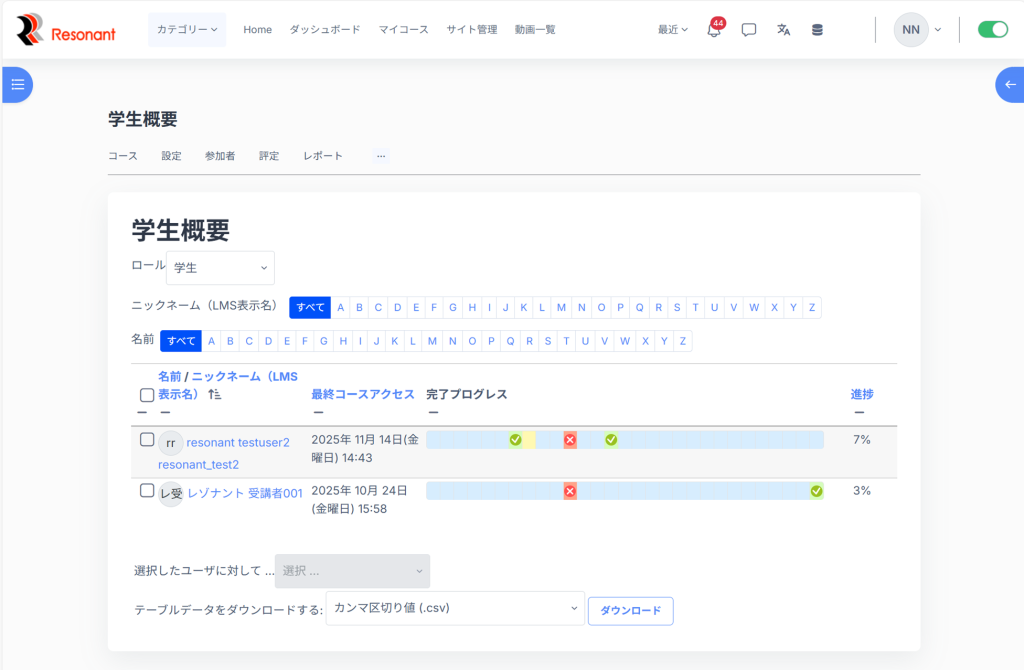This screenshot has height=670, width=1024.
Task: Click the ダウンロード button
Action: (630, 611)
